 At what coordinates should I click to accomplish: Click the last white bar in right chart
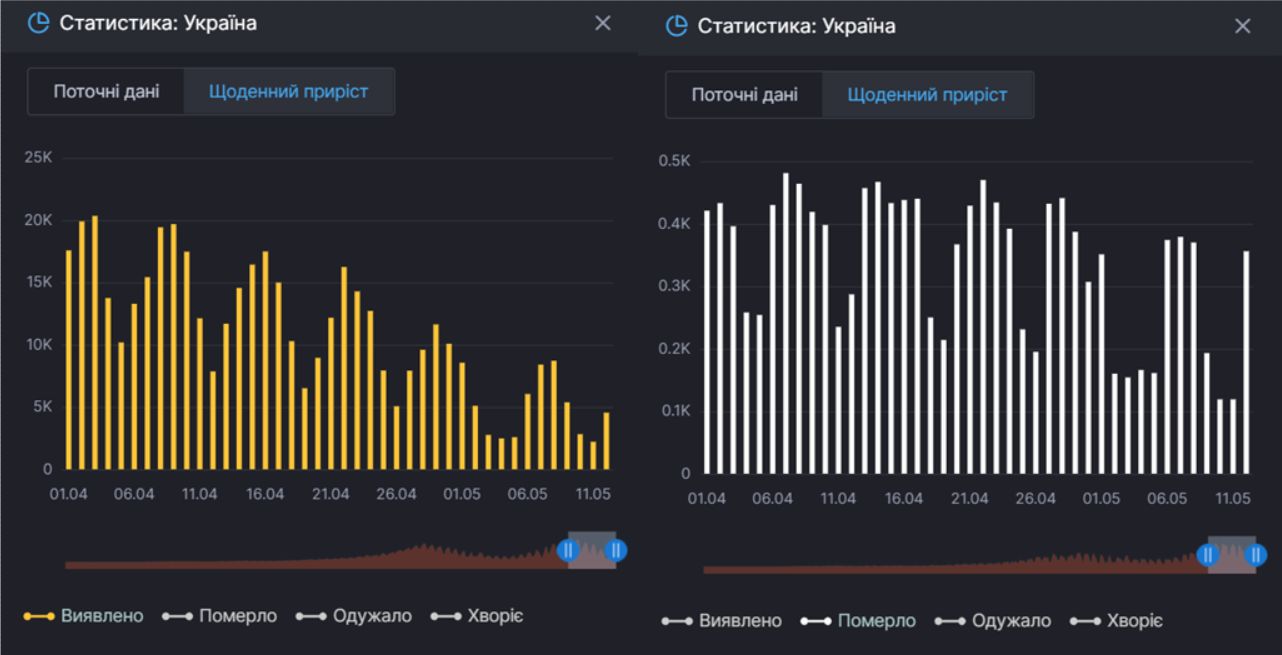click(x=1246, y=362)
